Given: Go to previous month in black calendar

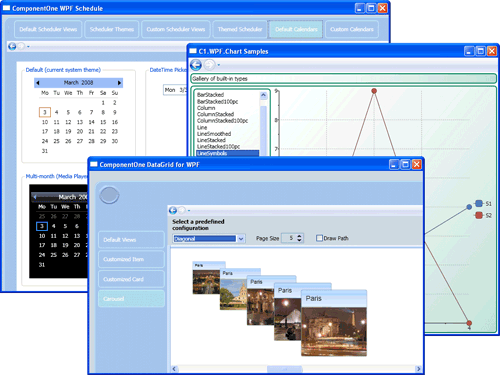Looking at the screenshot, I should point(35,197).
